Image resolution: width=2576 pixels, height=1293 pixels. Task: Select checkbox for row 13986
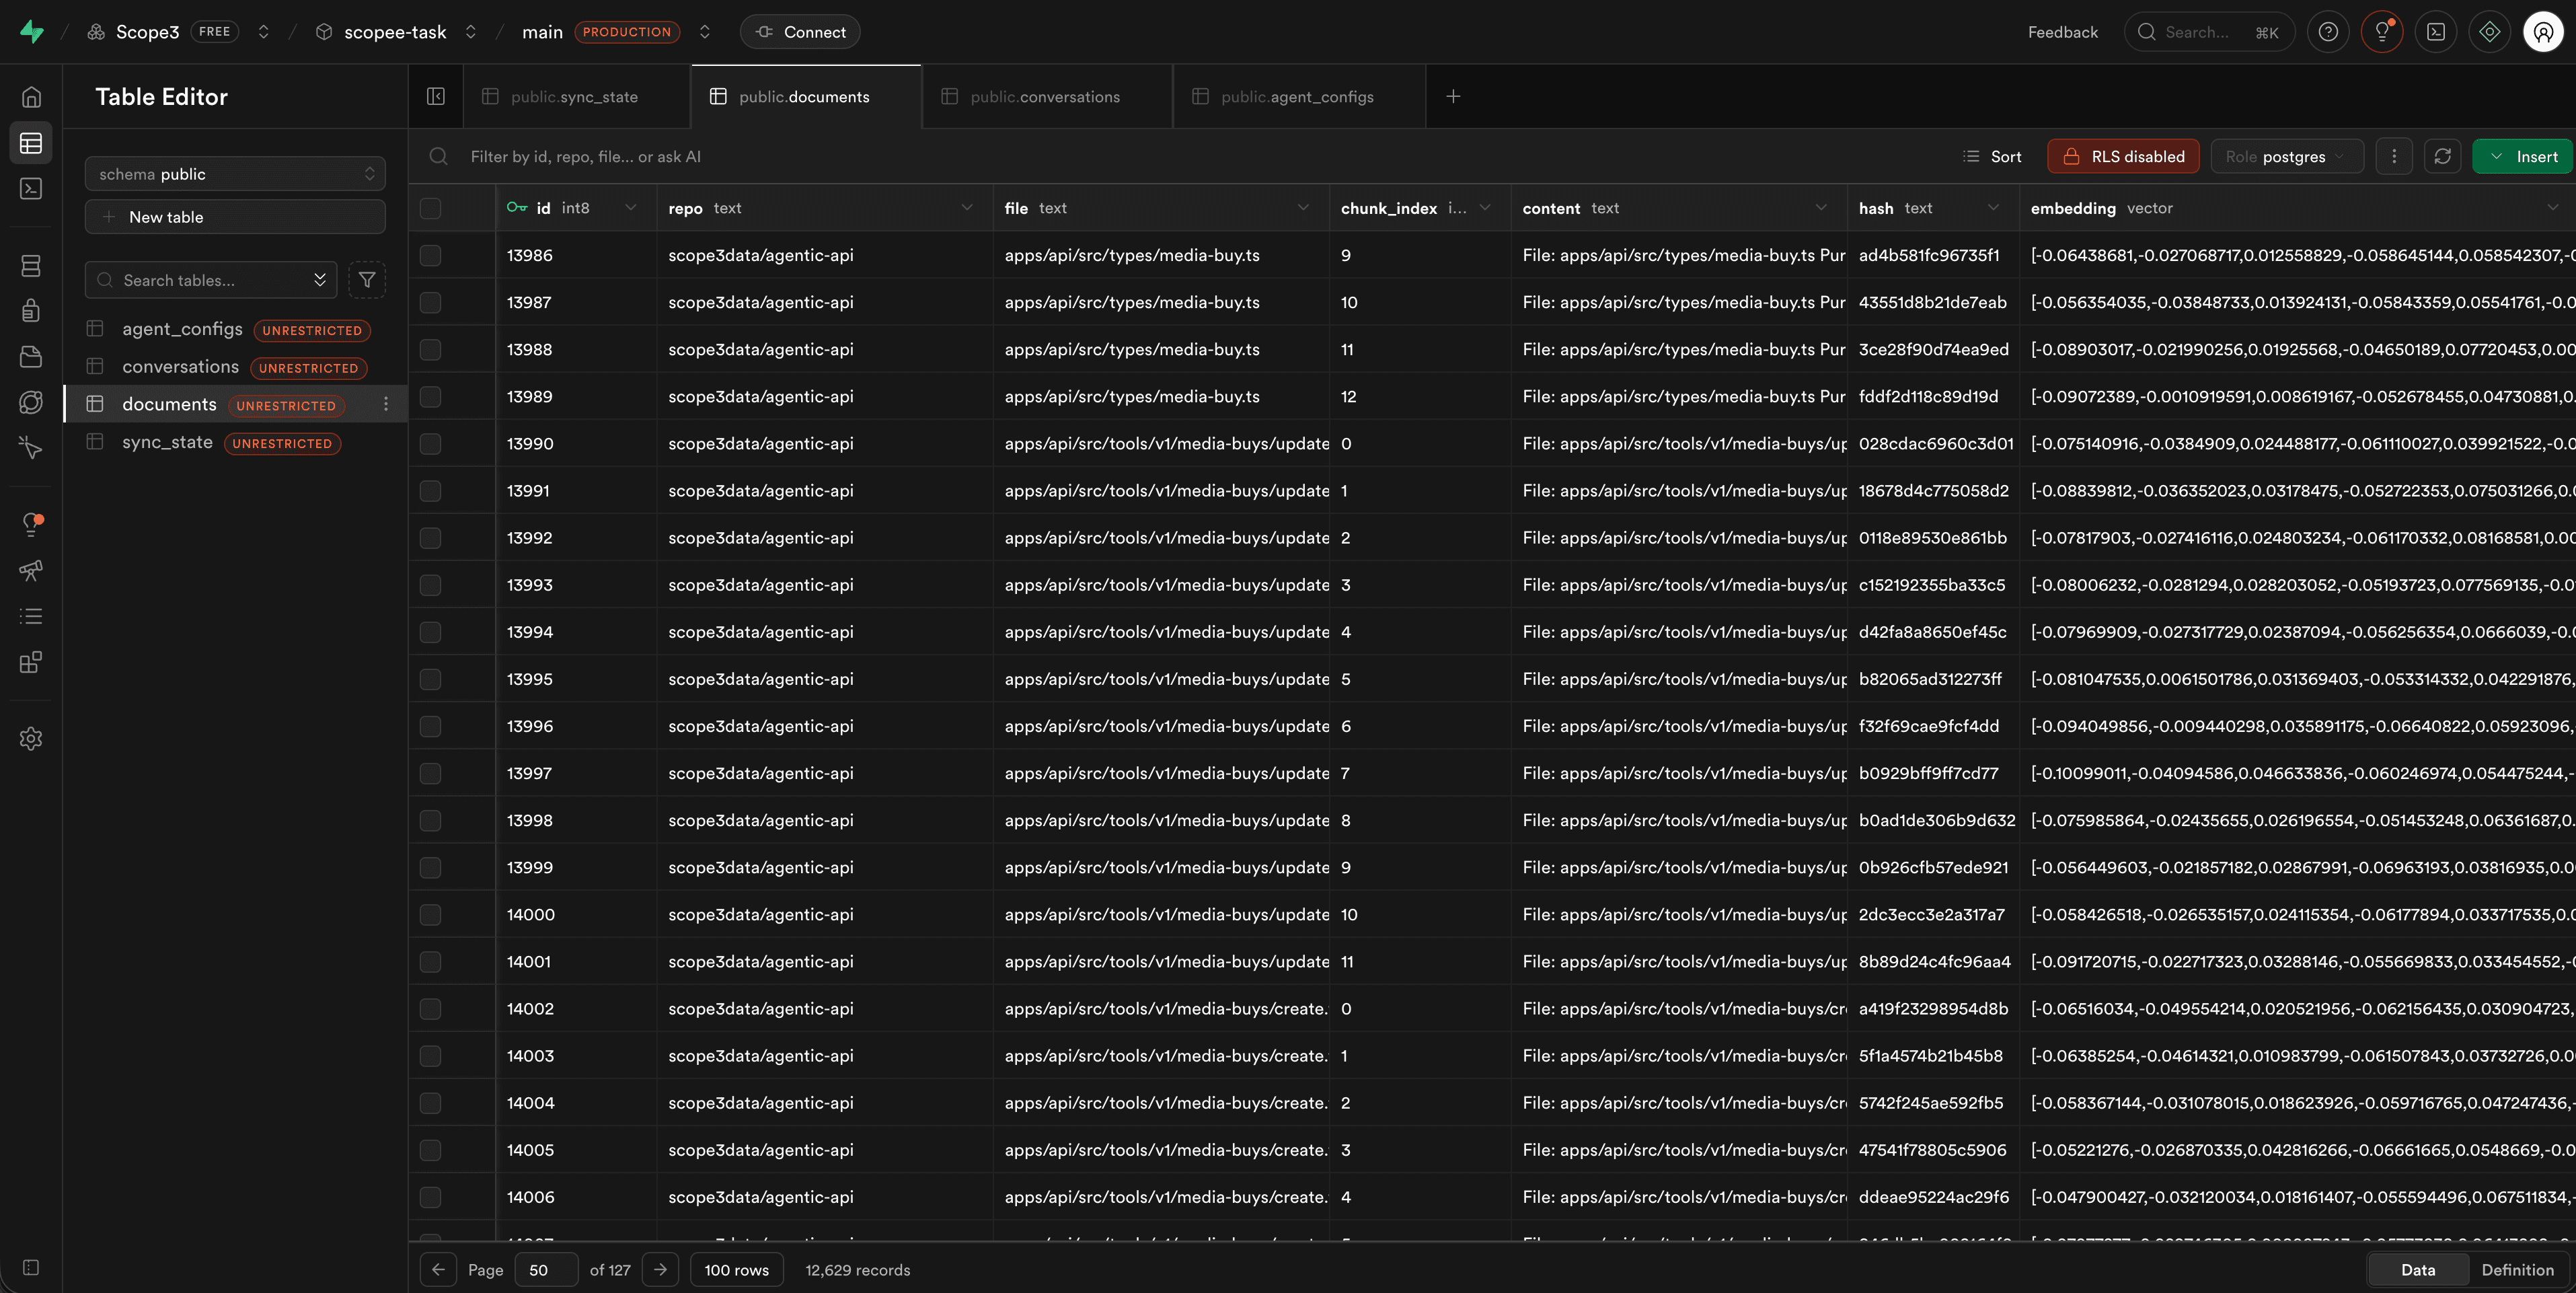tap(430, 255)
